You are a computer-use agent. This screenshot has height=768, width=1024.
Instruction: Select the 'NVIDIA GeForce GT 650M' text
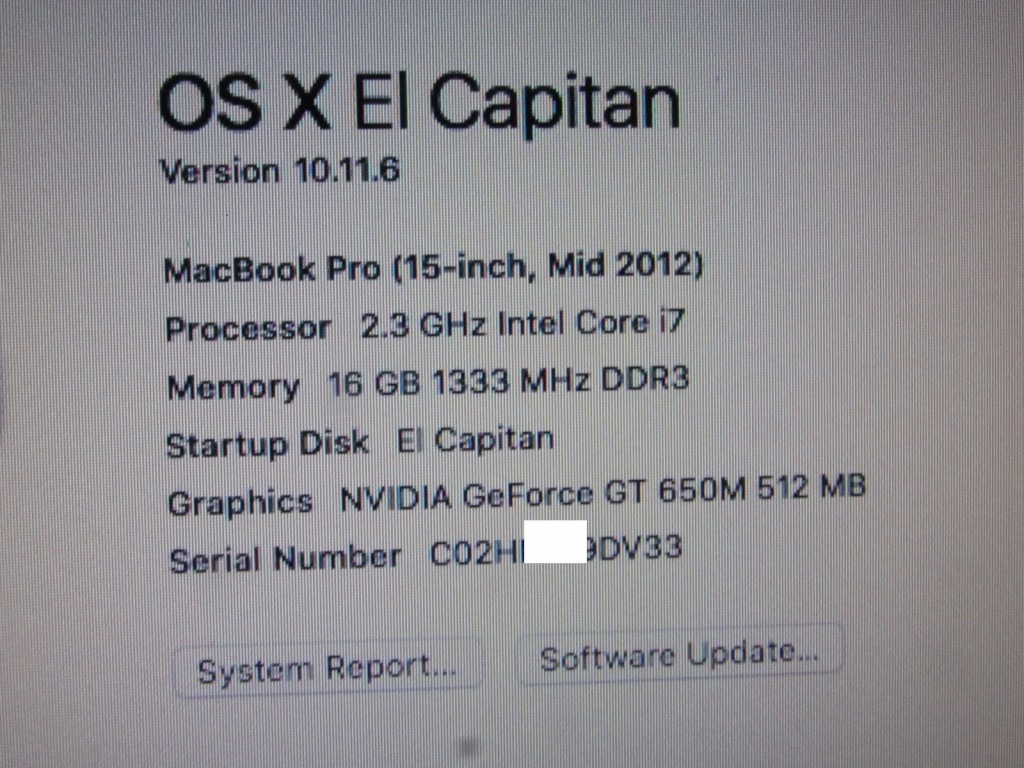coord(543,494)
